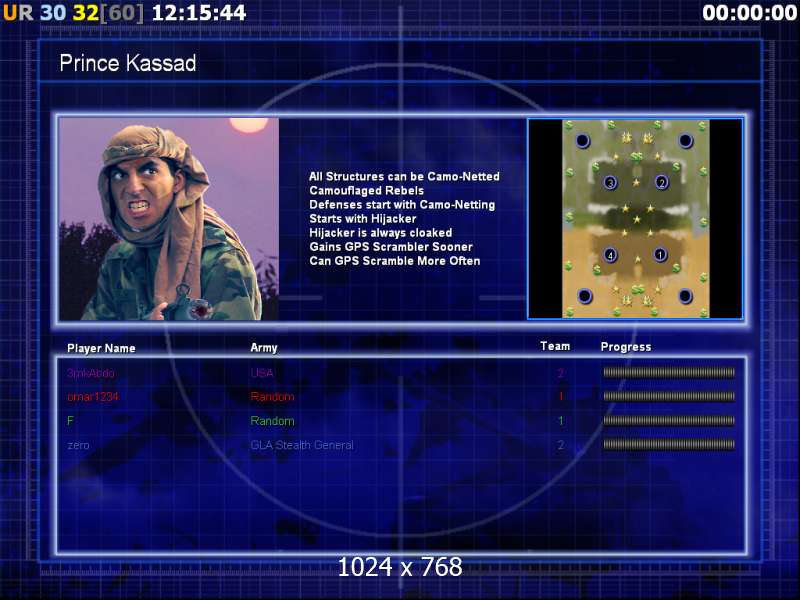
Task: Click 'Hijacker is always cloaked' line
Action: 381,233
